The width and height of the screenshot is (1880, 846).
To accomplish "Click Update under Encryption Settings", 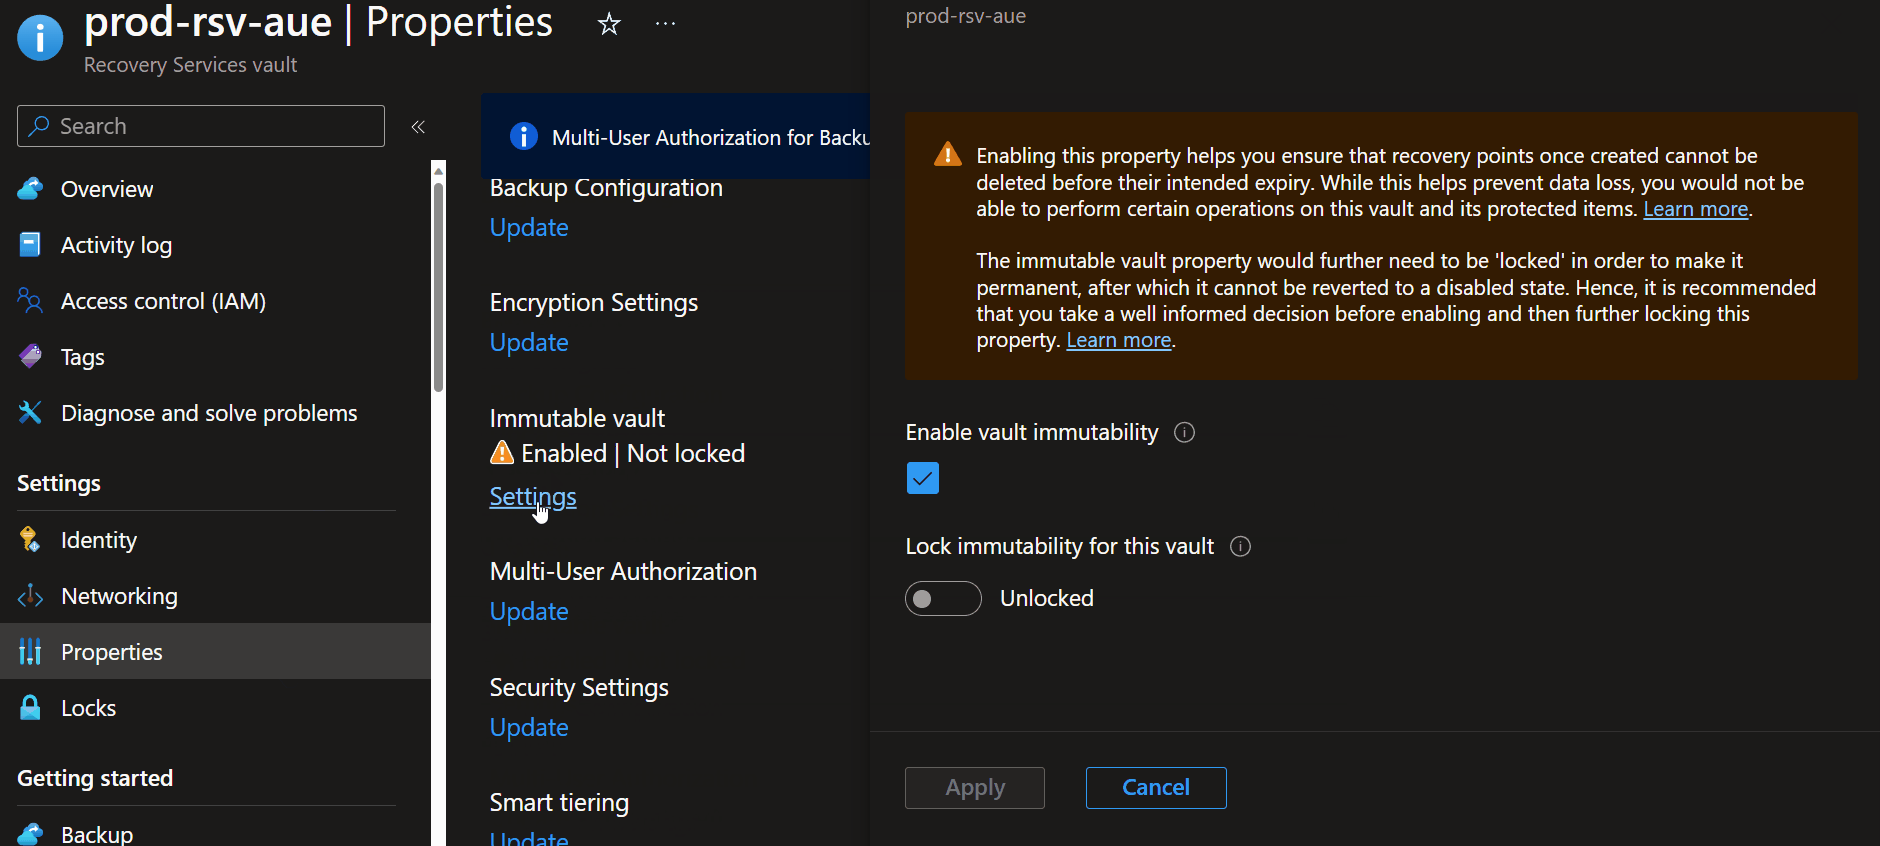I will [529, 342].
